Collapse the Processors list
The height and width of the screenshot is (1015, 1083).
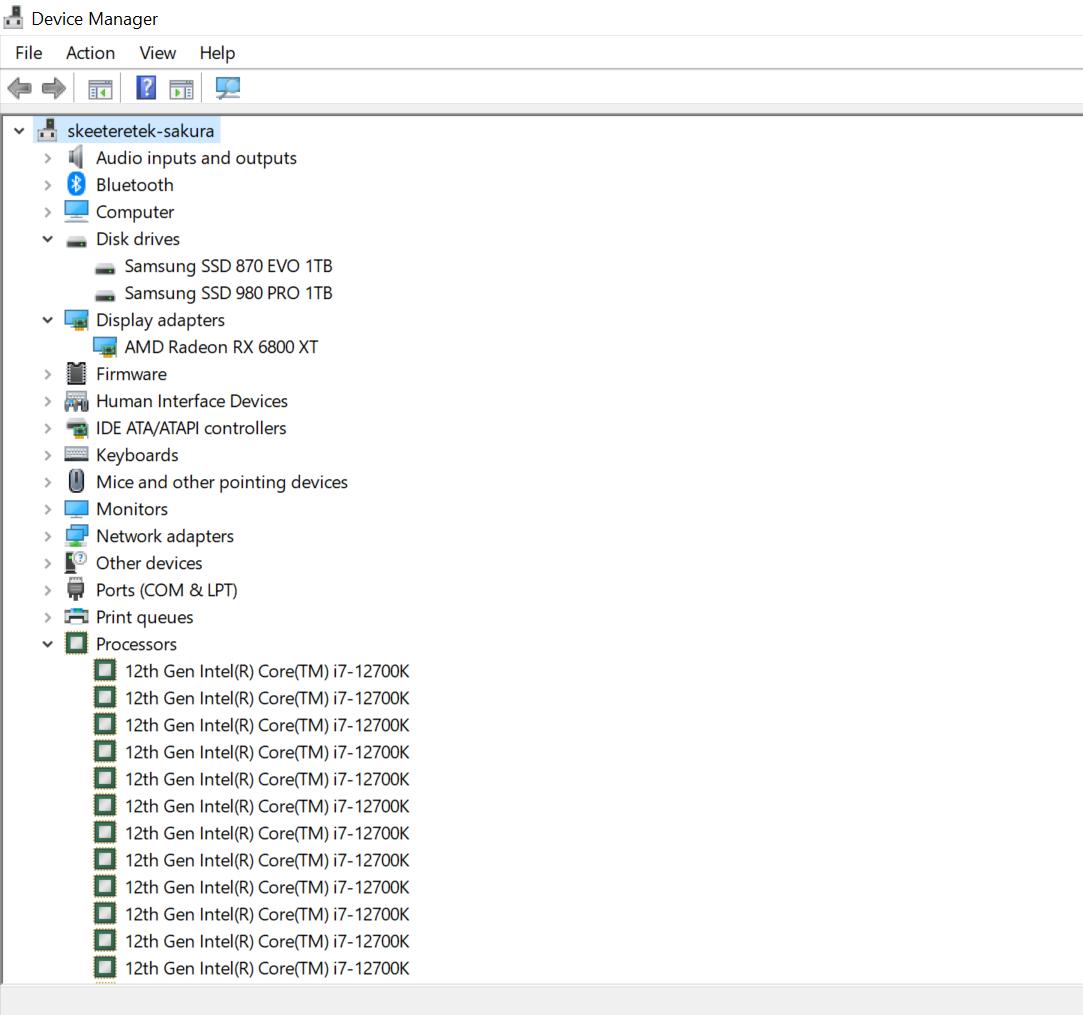point(47,643)
